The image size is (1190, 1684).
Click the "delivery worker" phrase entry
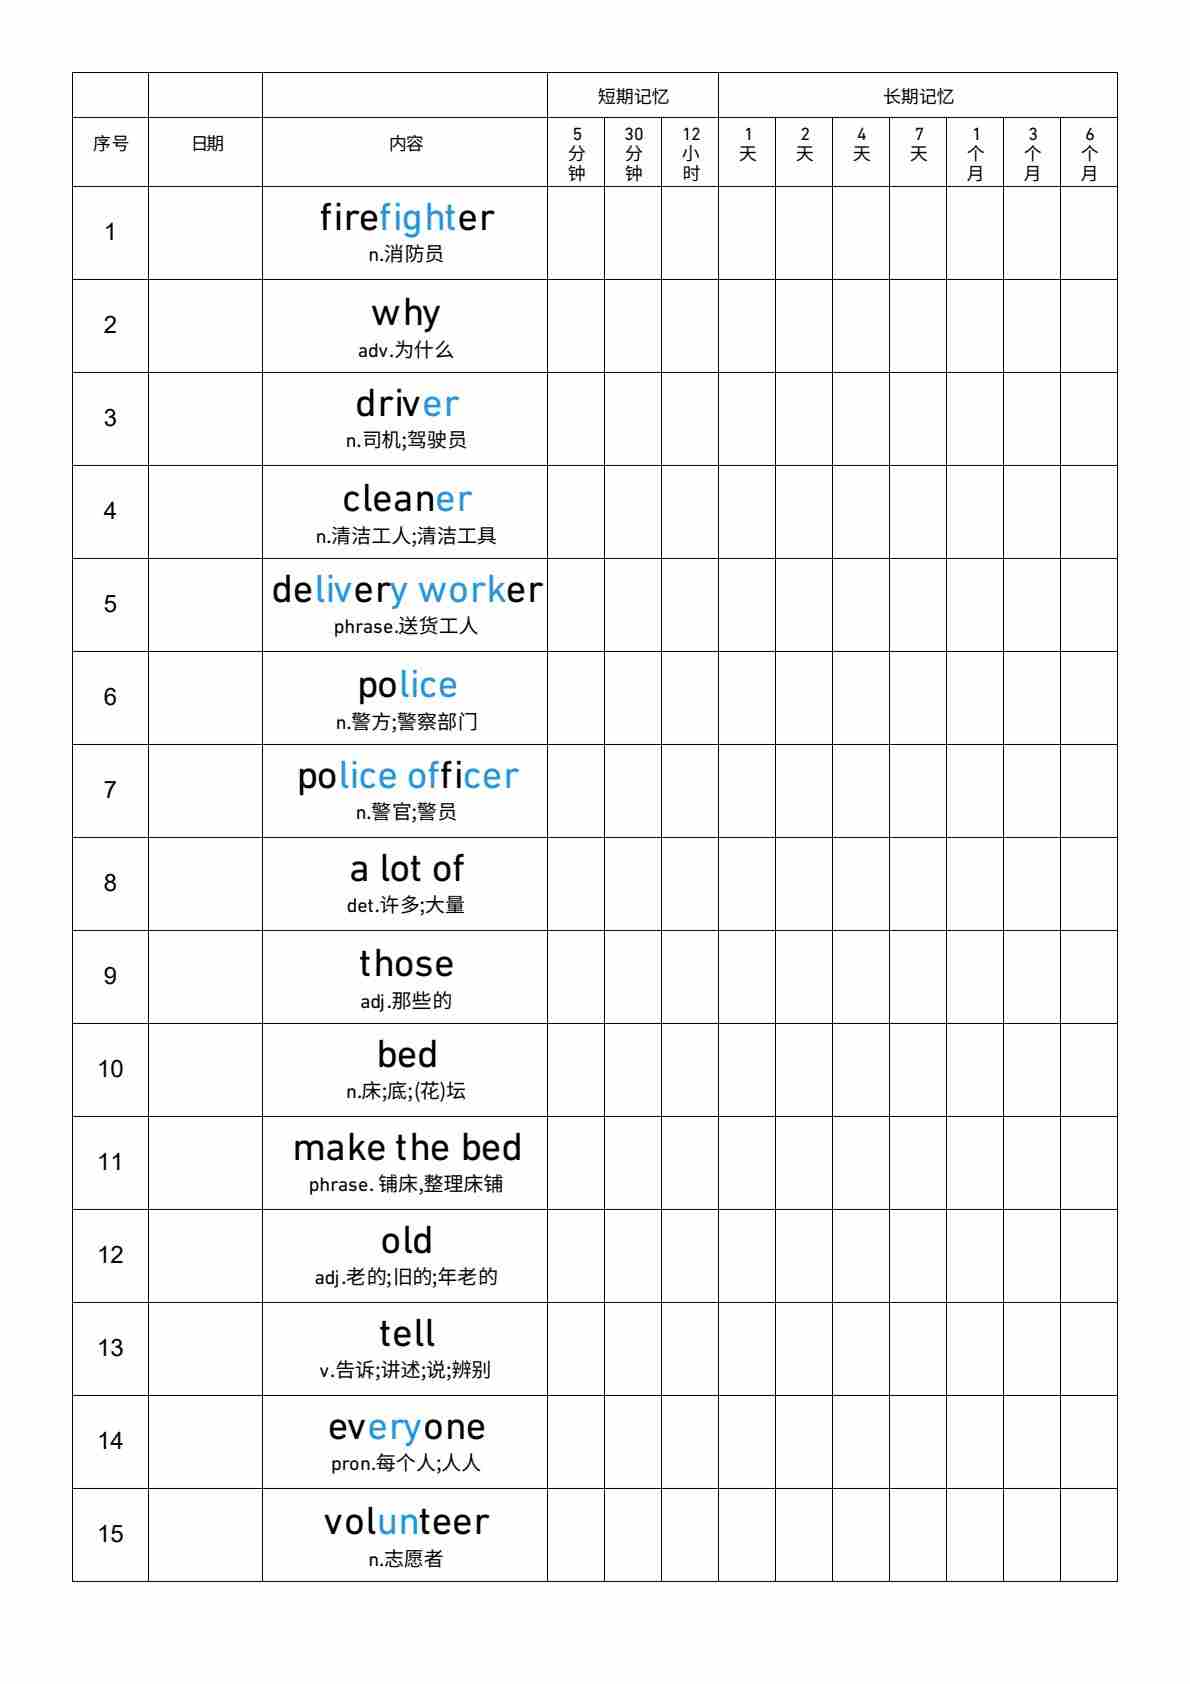406,590
